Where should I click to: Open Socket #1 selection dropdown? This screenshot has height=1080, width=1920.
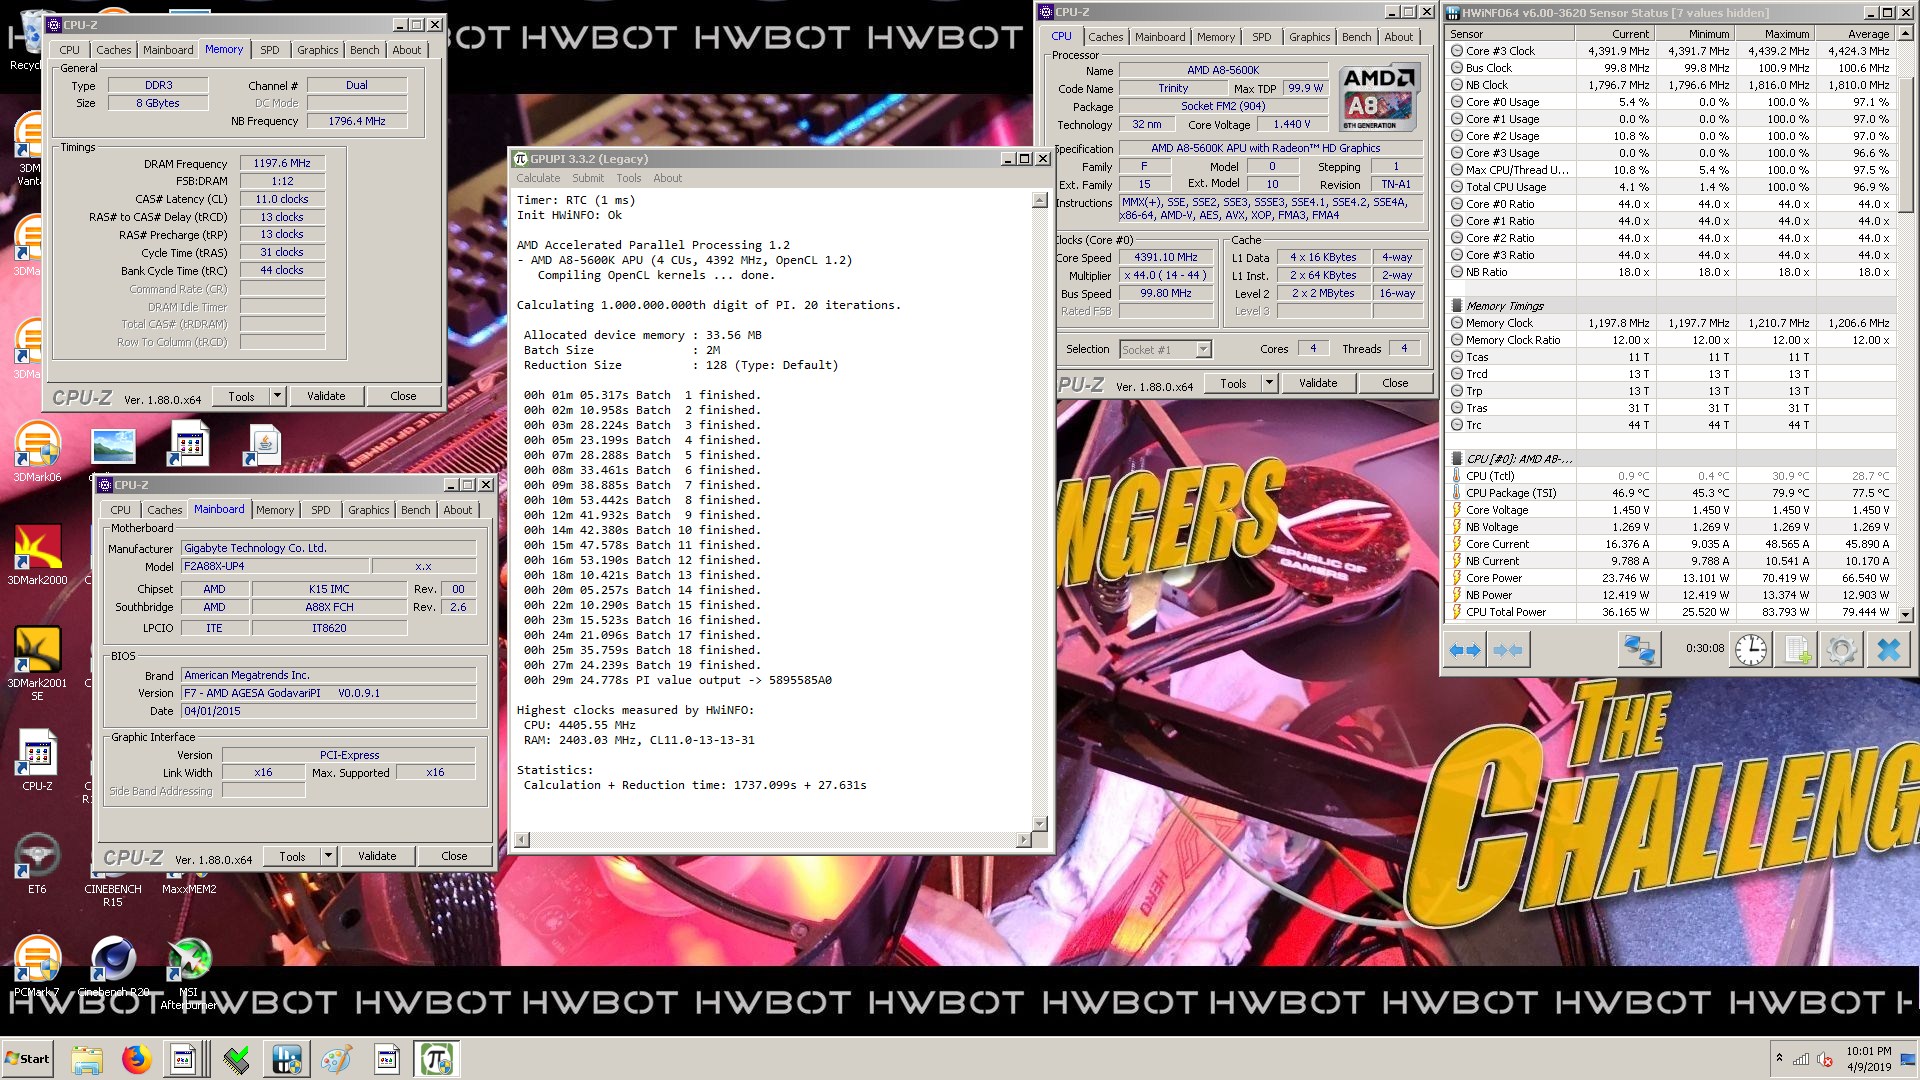pos(1203,349)
